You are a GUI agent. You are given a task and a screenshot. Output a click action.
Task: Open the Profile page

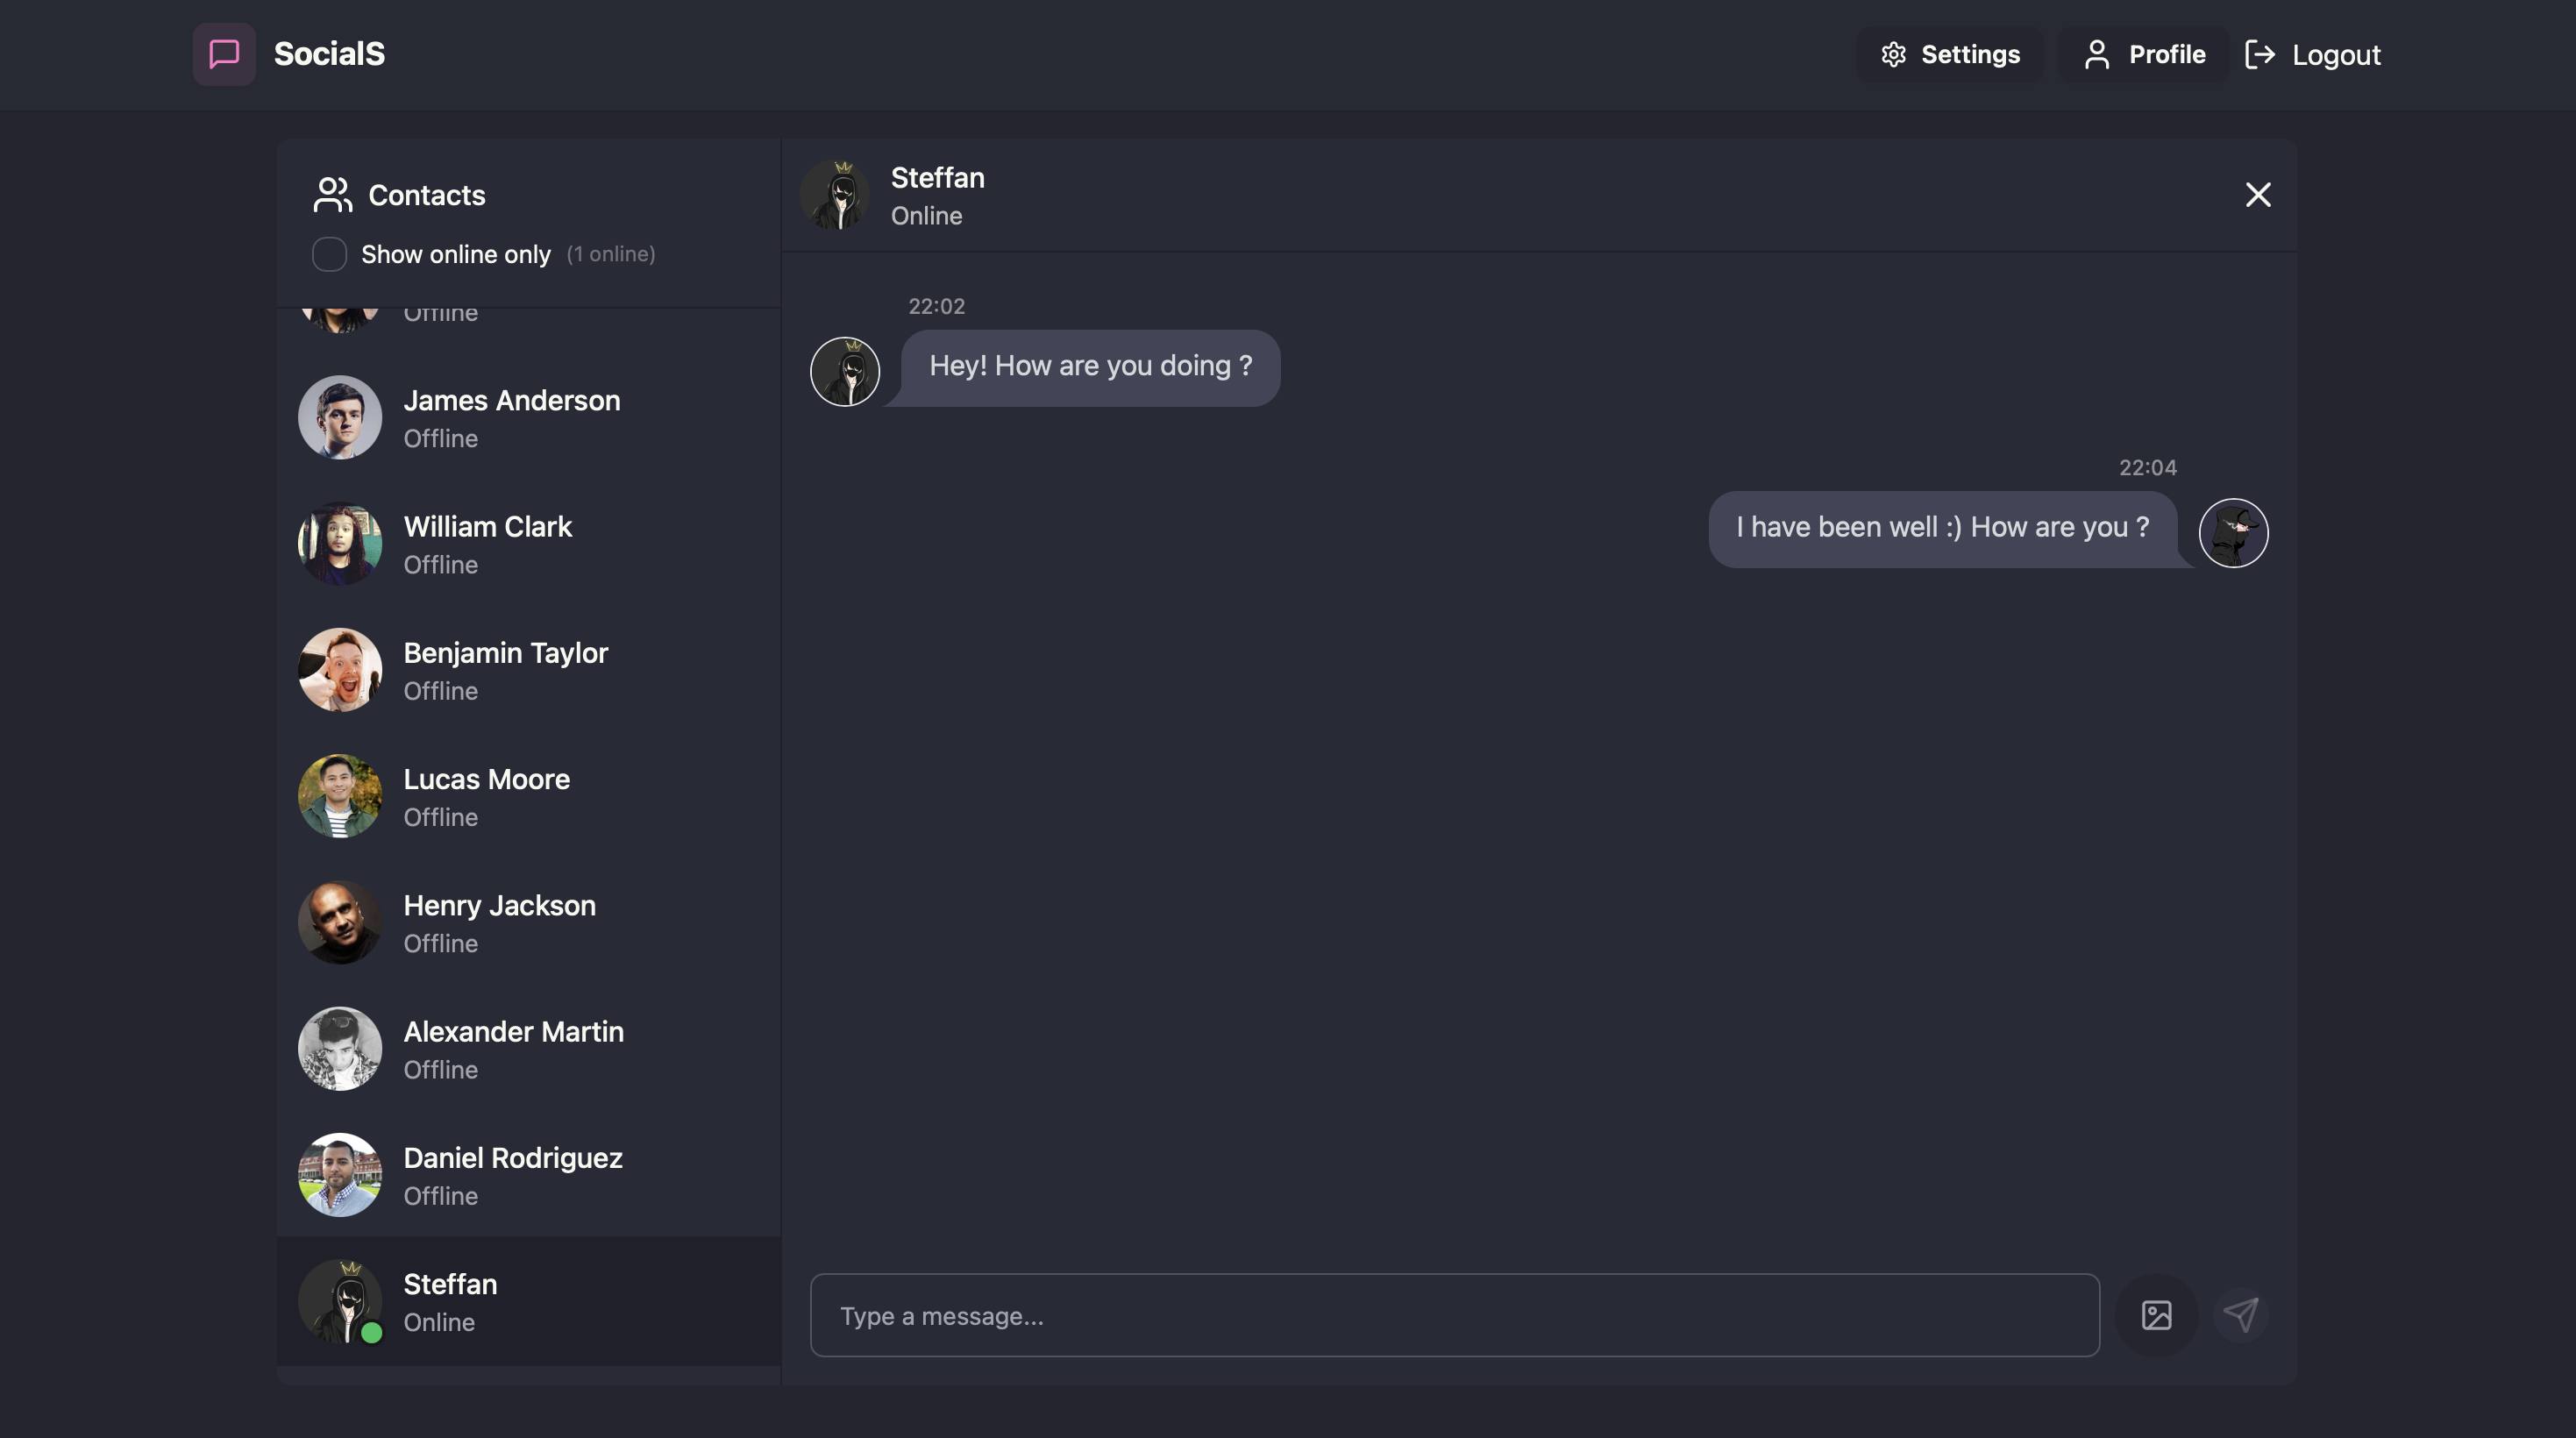click(x=2144, y=54)
